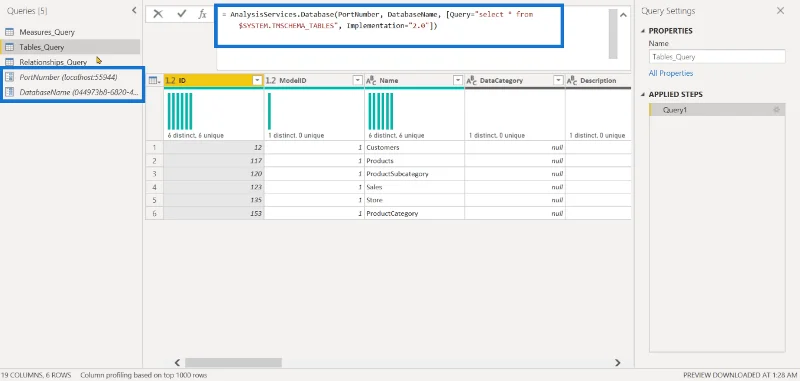Select the Query1 applied step
800x381 pixels.
(717, 110)
